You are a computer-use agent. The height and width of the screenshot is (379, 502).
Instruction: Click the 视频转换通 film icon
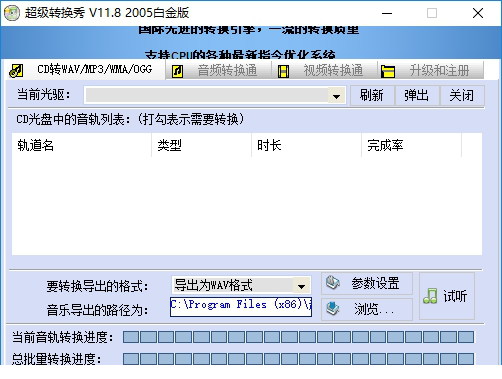point(283,71)
